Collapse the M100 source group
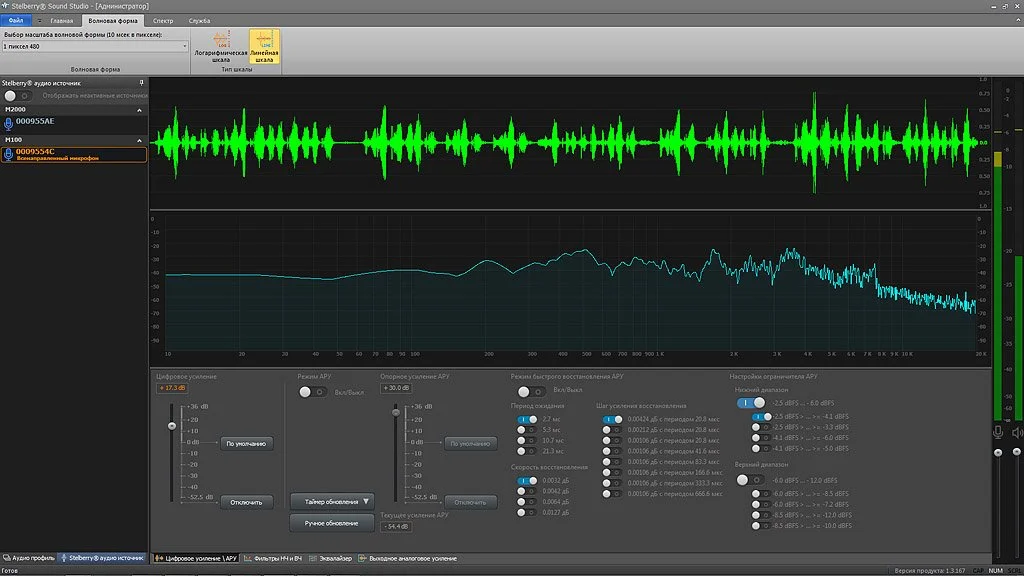The image size is (1024, 576). [x=139, y=140]
